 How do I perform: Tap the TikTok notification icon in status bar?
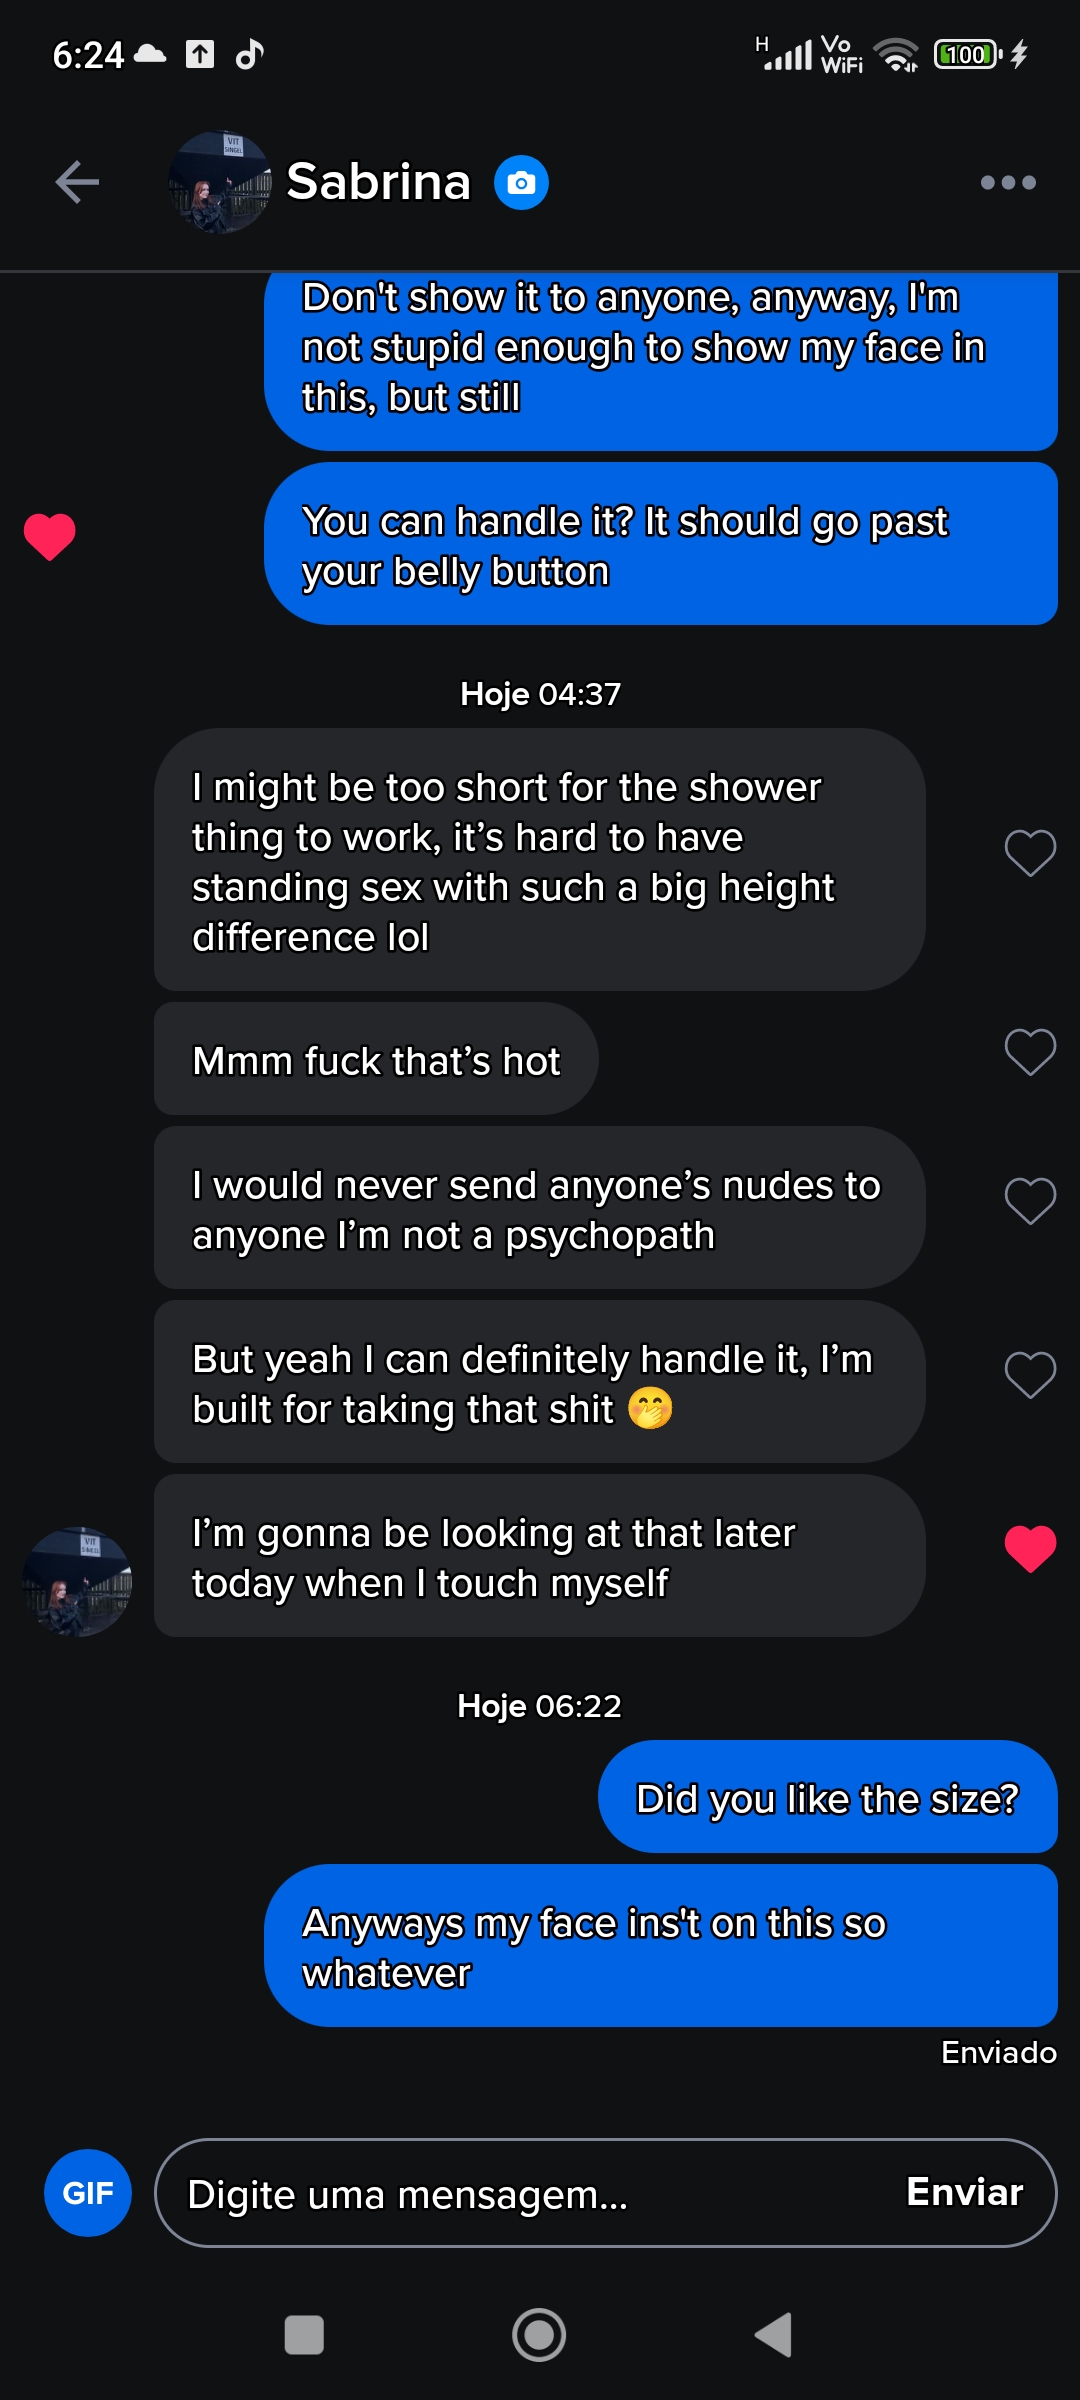click(249, 54)
